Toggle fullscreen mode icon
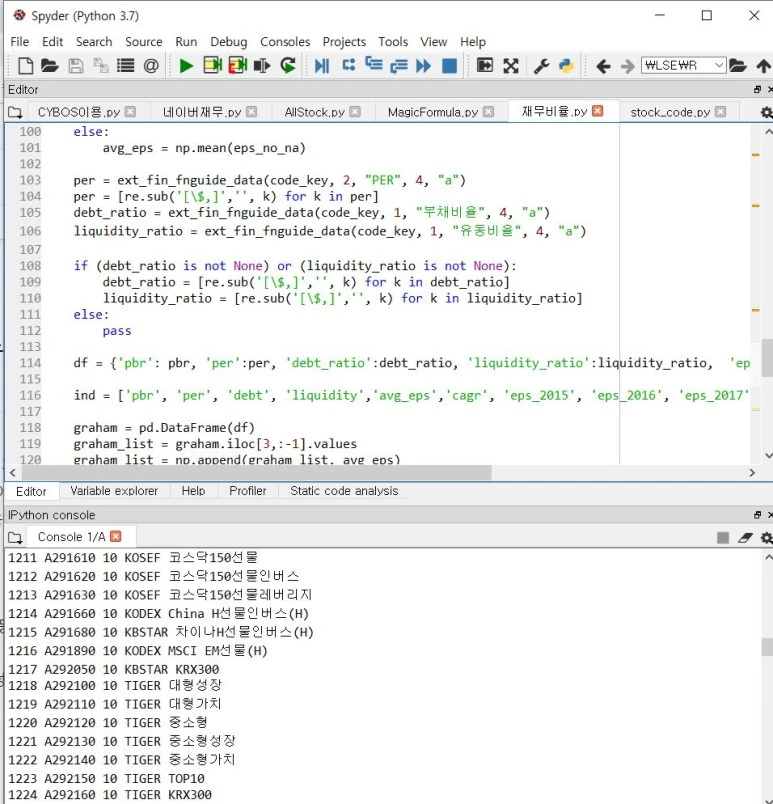Image resolution: width=773 pixels, height=804 pixels. click(511, 66)
